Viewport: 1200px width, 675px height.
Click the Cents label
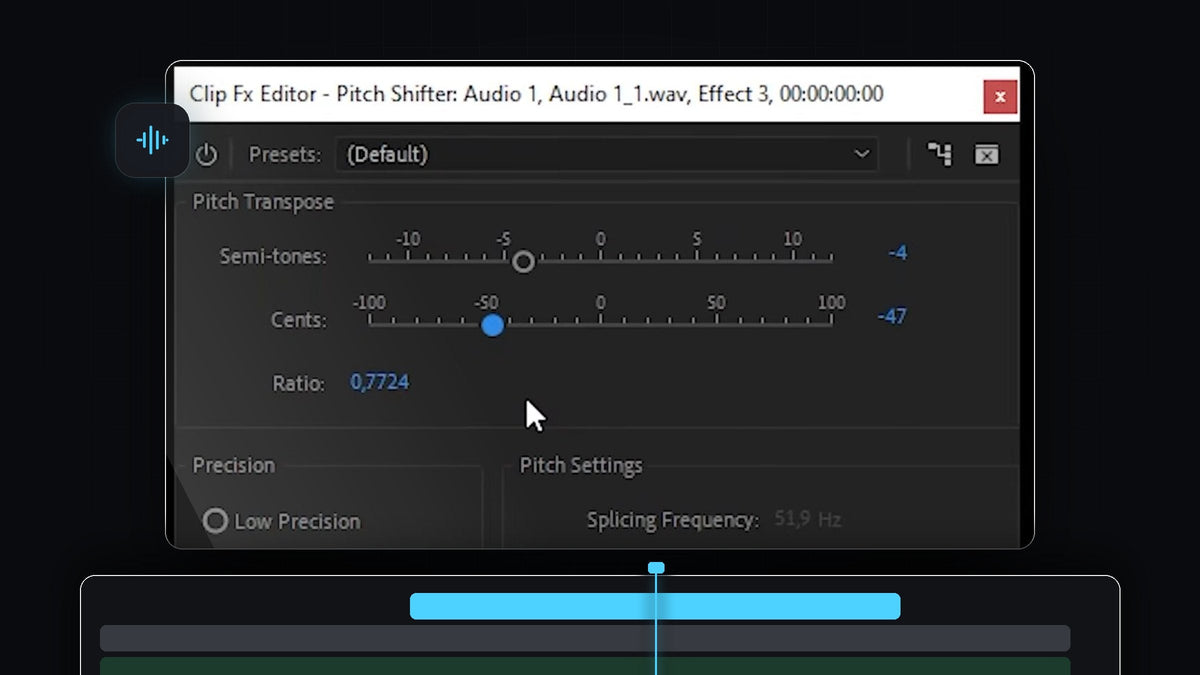click(299, 320)
